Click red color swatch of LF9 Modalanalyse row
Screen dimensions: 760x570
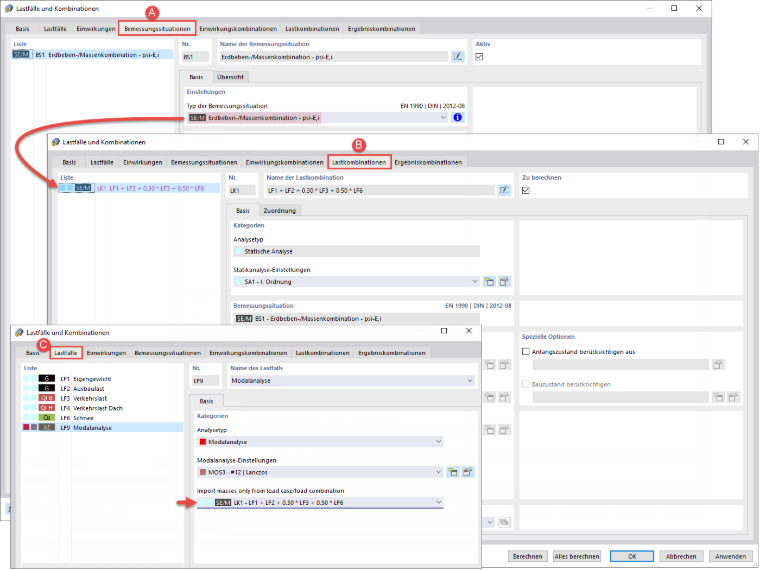click(26, 427)
